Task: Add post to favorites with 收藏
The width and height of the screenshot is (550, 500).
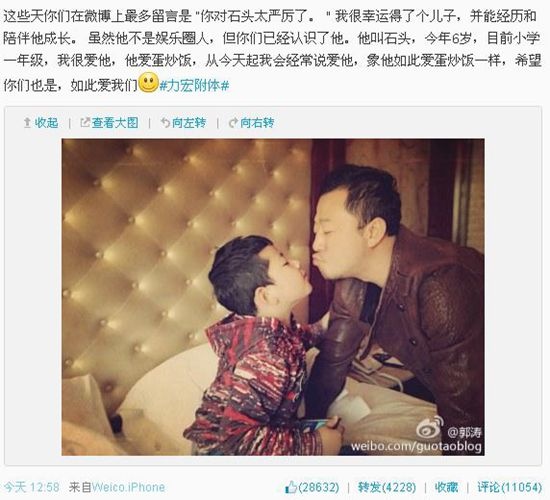Action: [447, 487]
